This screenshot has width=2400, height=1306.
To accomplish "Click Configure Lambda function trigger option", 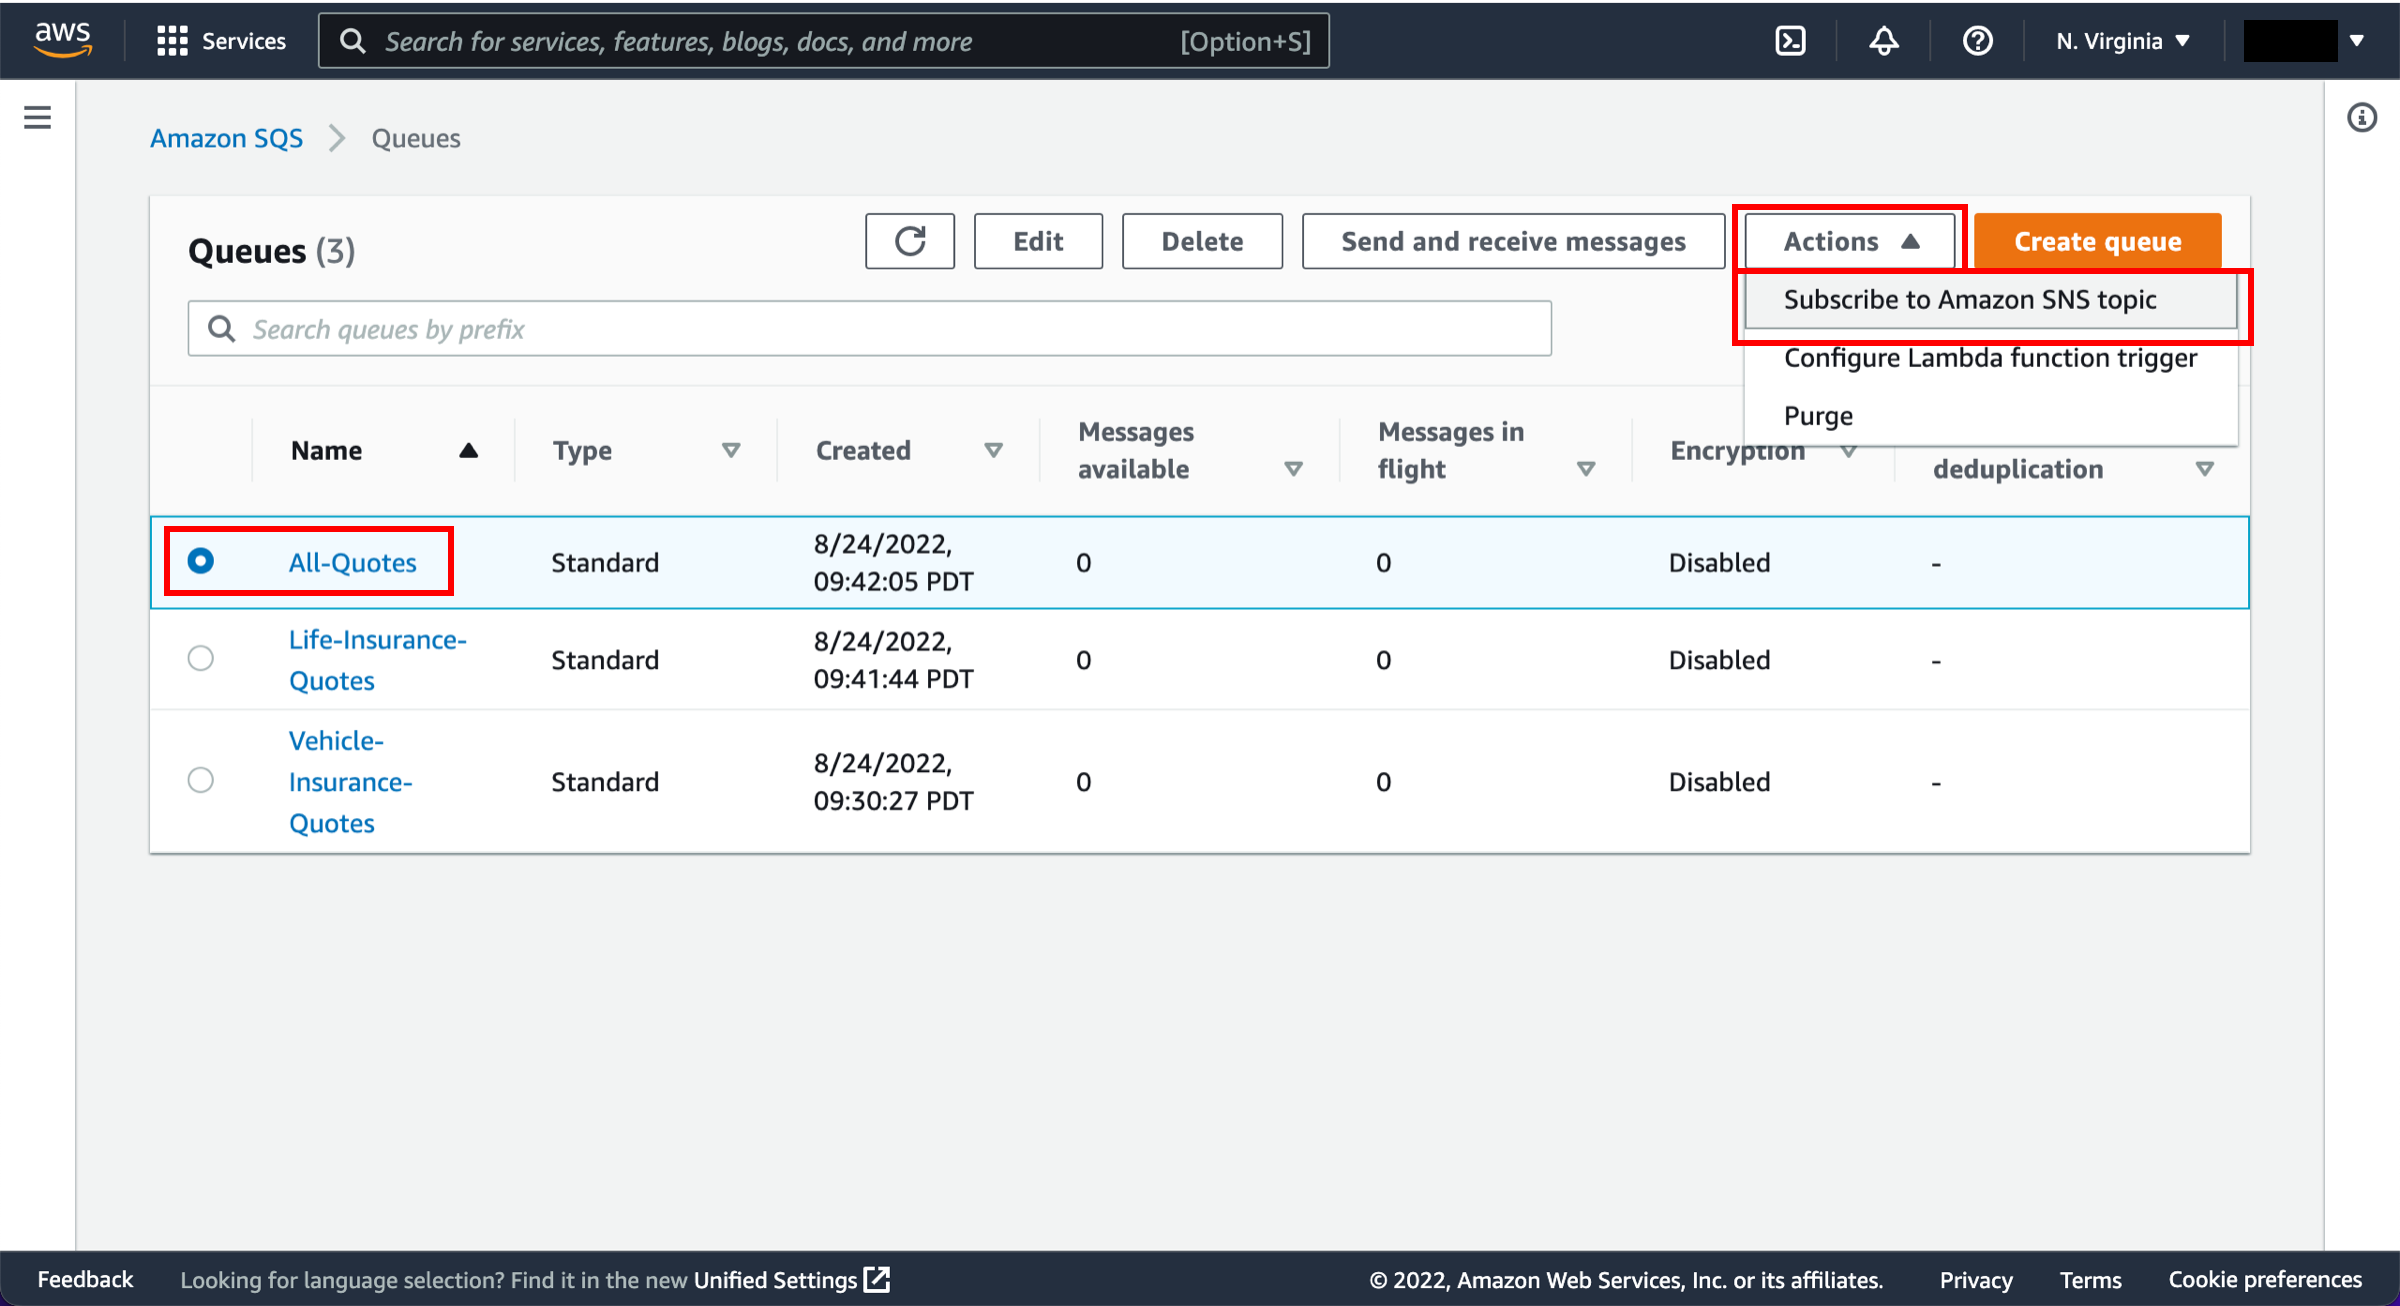I will (1988, 357).
